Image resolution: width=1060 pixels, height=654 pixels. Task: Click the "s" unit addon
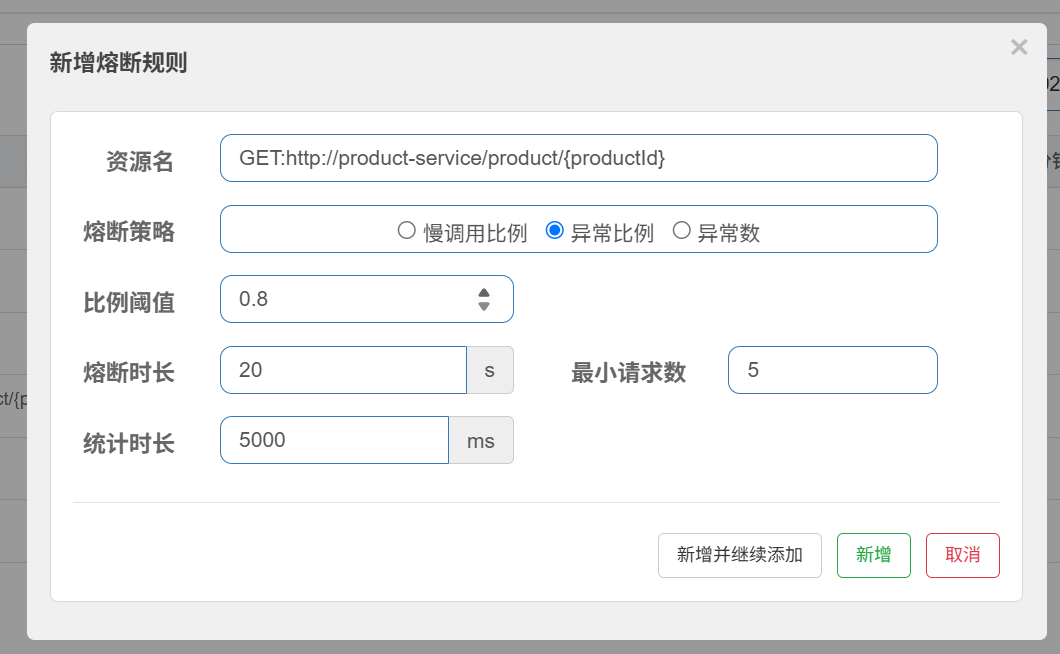coord(490,370)
